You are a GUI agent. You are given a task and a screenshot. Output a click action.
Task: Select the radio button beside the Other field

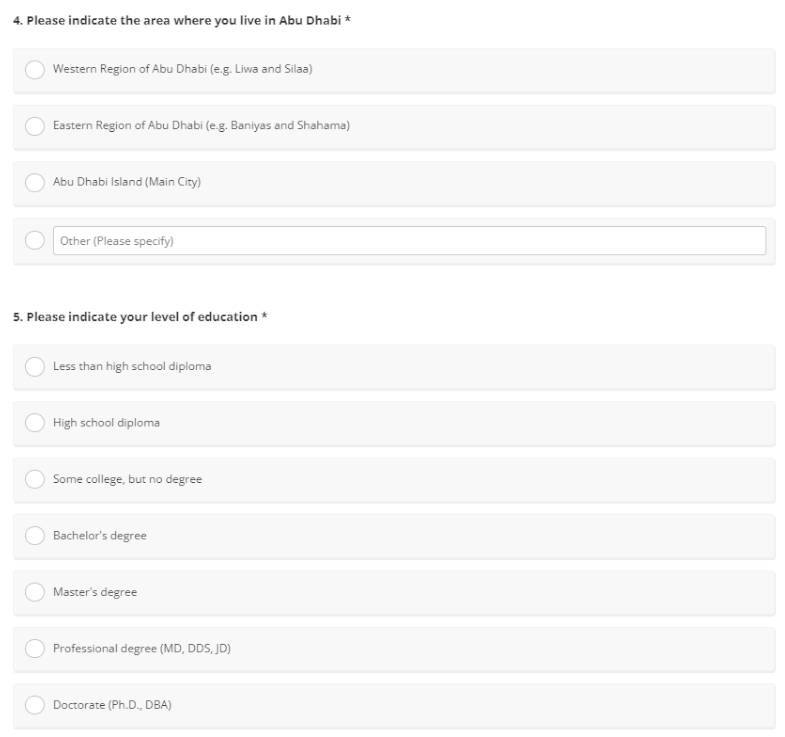(35, 241)
